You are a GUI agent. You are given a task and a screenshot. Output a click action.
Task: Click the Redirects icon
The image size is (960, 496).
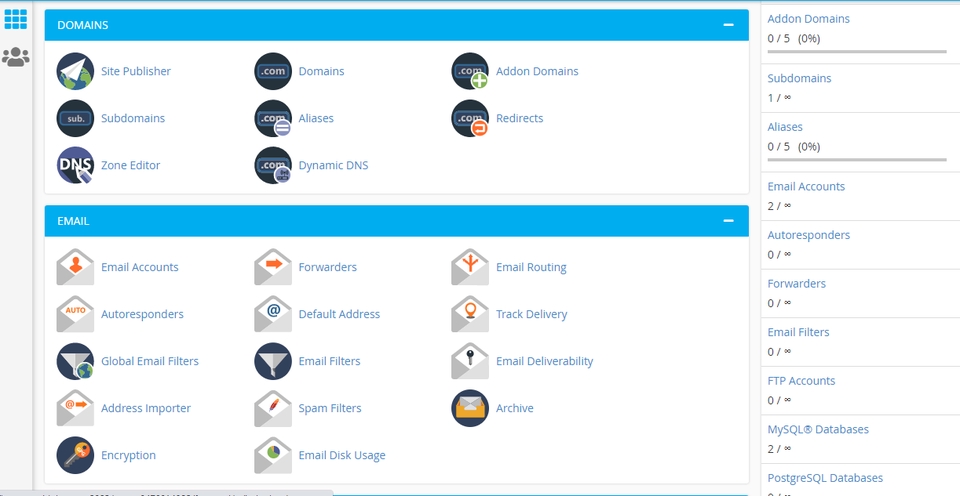click(x=470, y=118)
